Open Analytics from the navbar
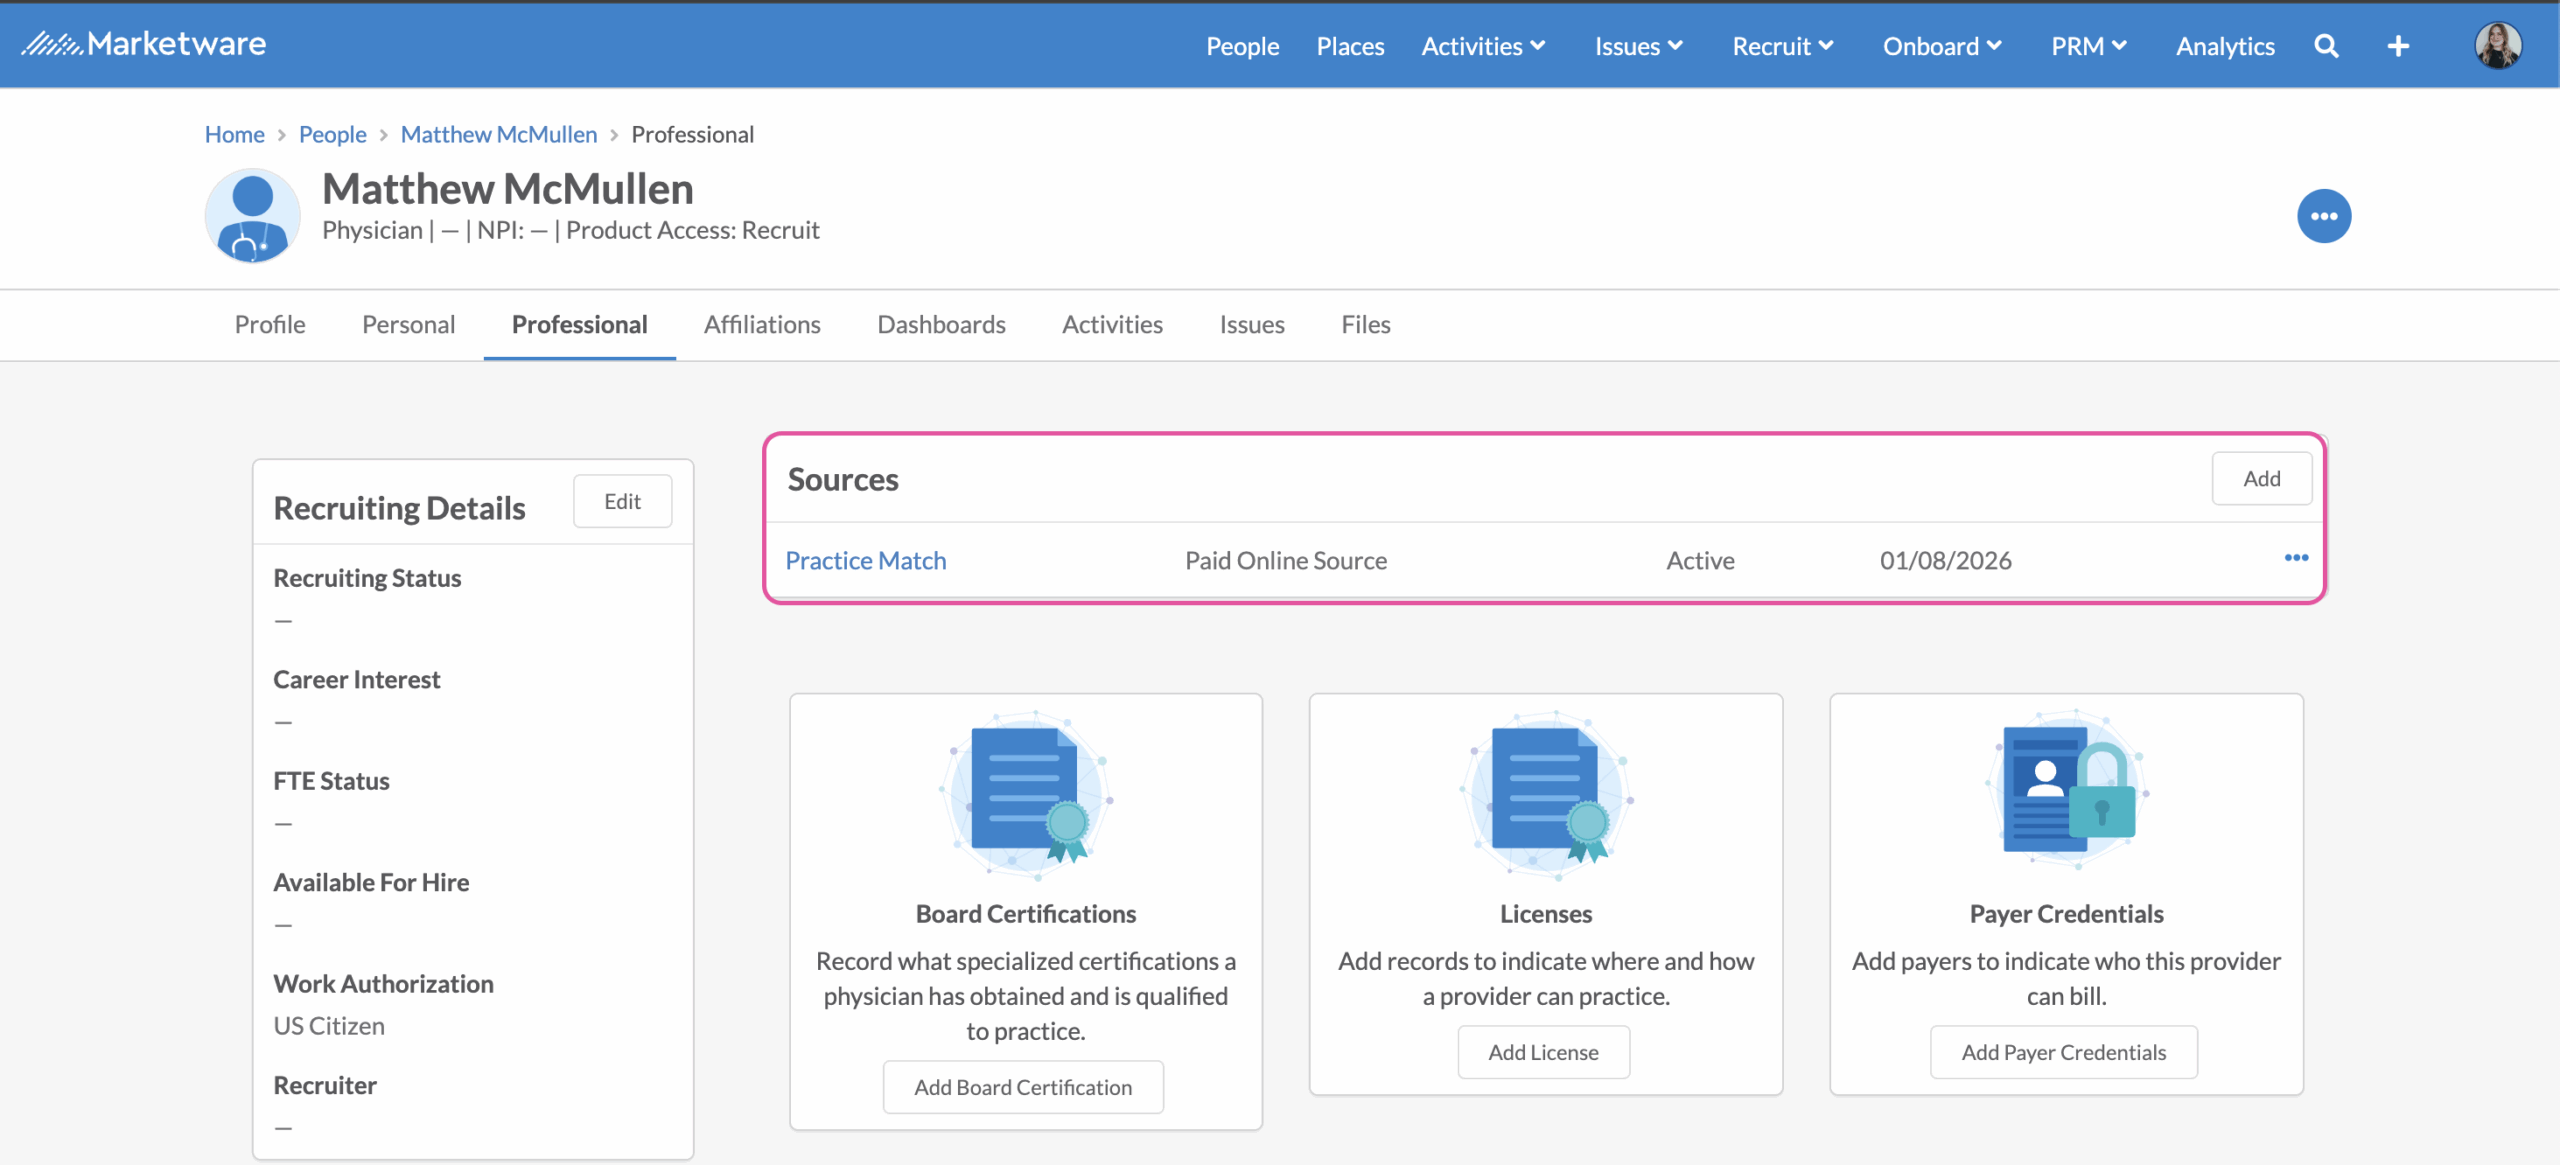2560x1165 pixels. pos(2225,46)
